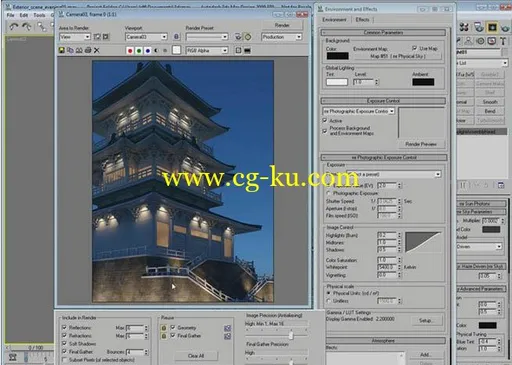Uncheck the Active exposure control checkbox

pos(324,120)
